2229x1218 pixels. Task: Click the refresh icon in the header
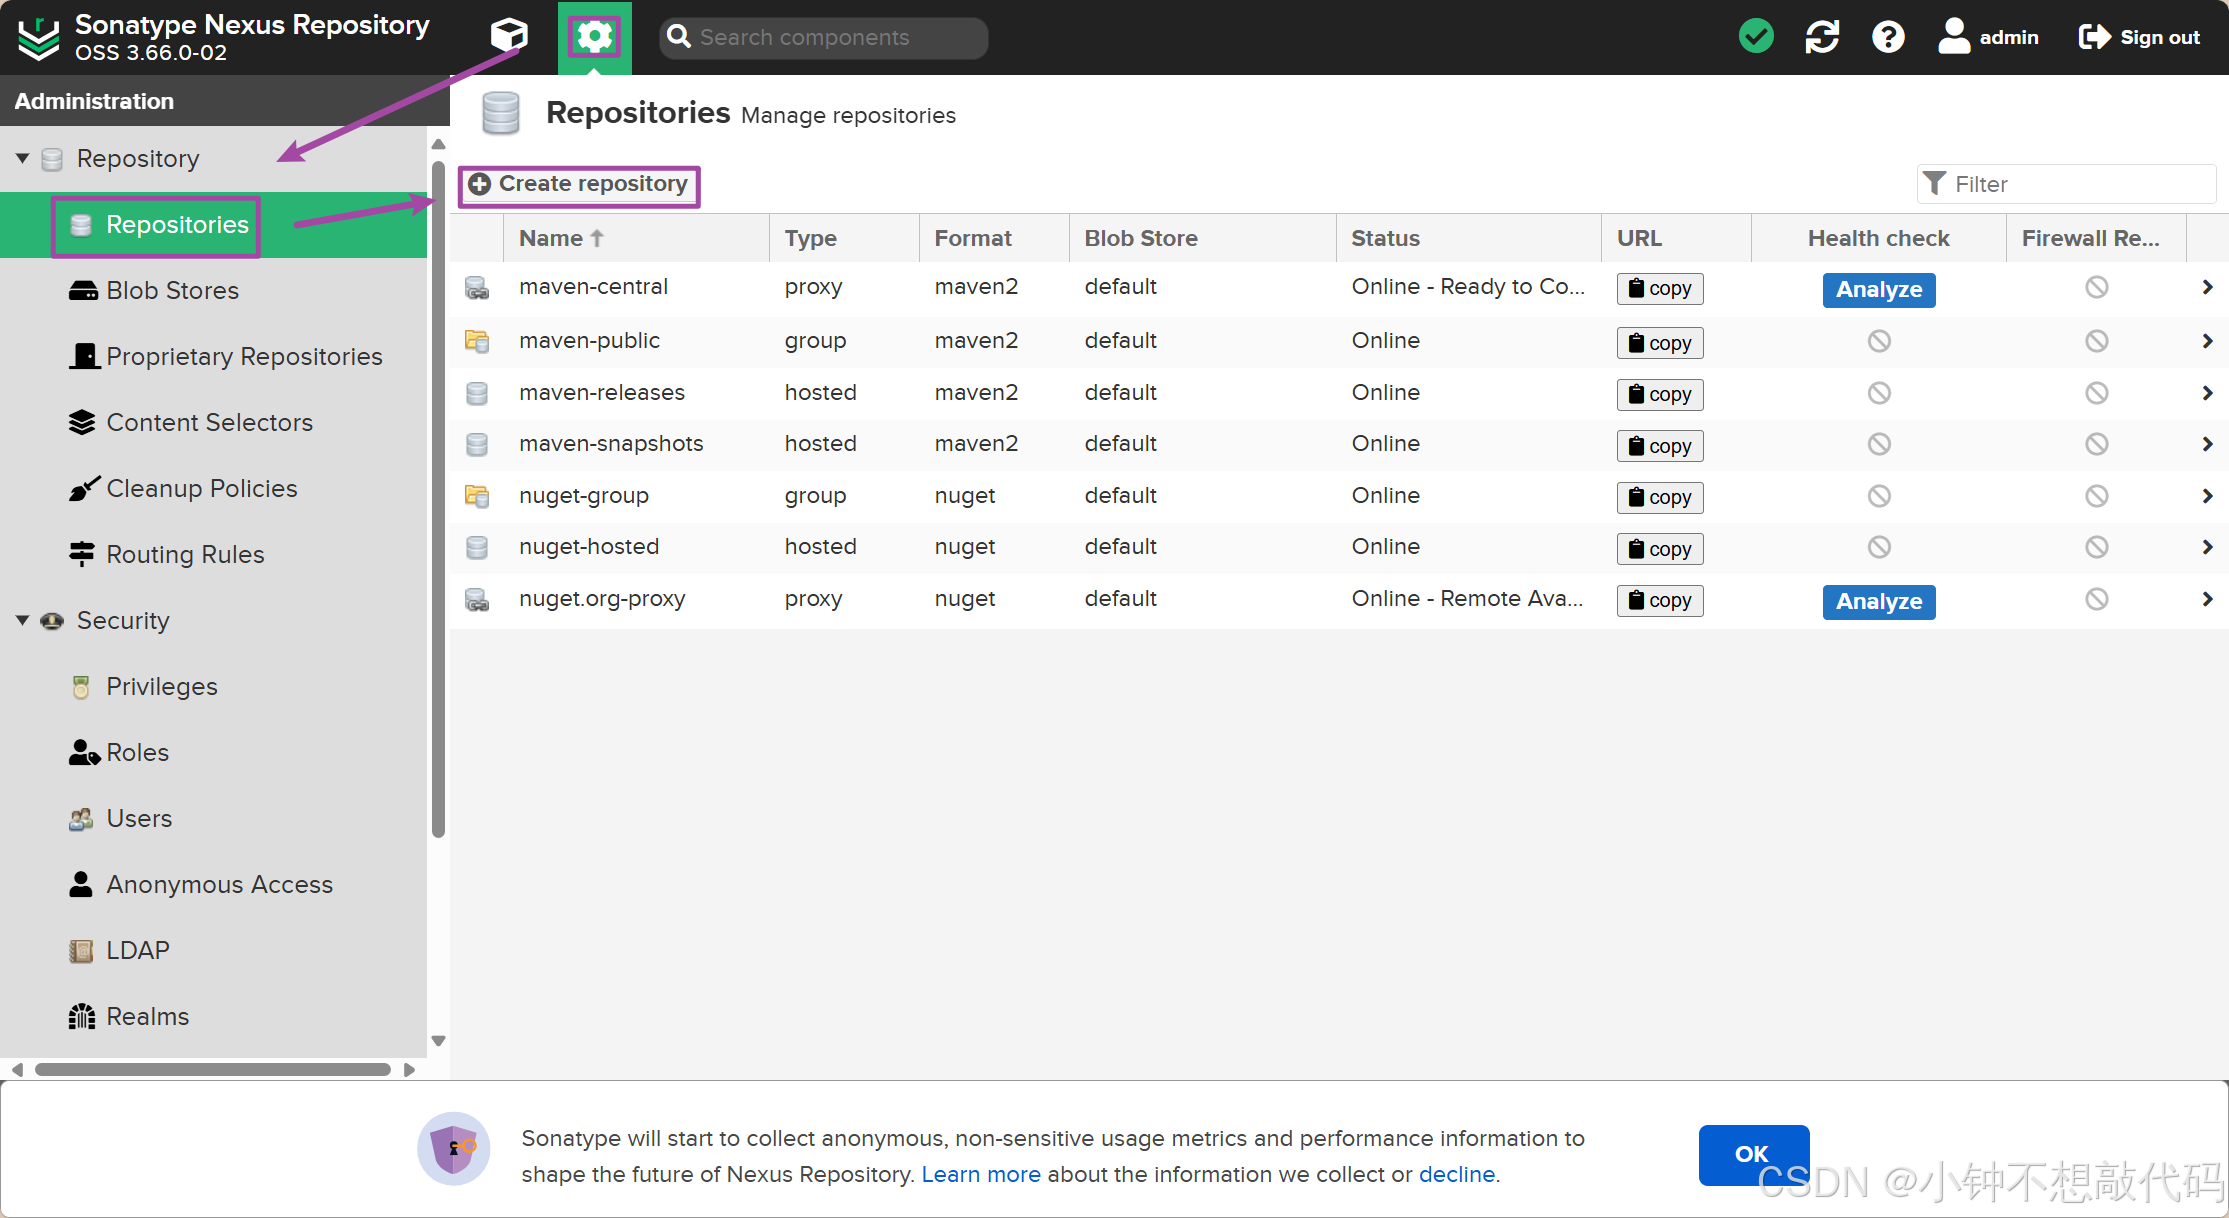(x=1822, y=37)
